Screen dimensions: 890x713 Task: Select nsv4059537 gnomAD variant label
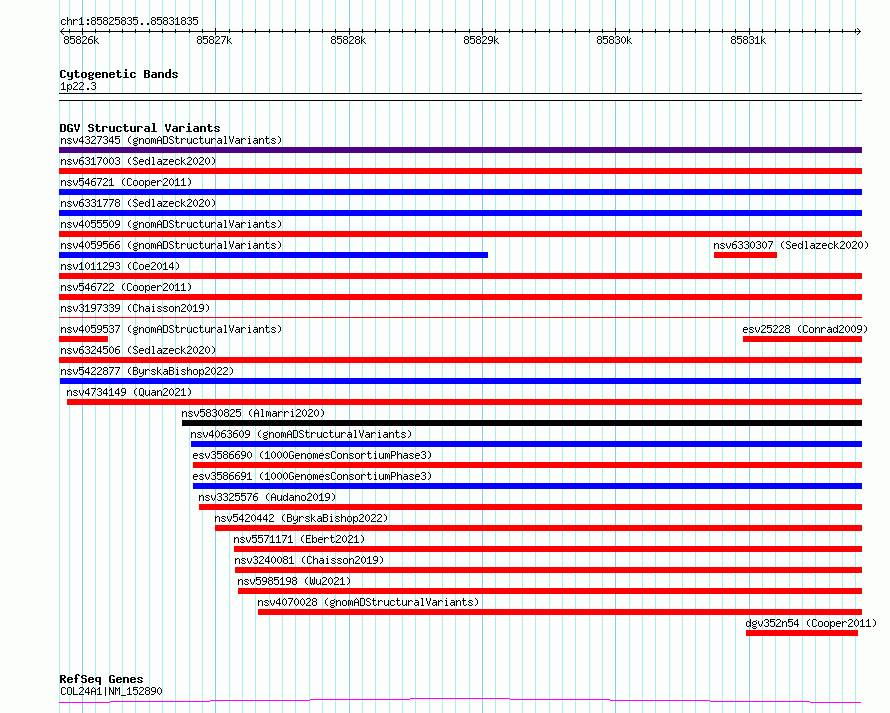point(171,329)
